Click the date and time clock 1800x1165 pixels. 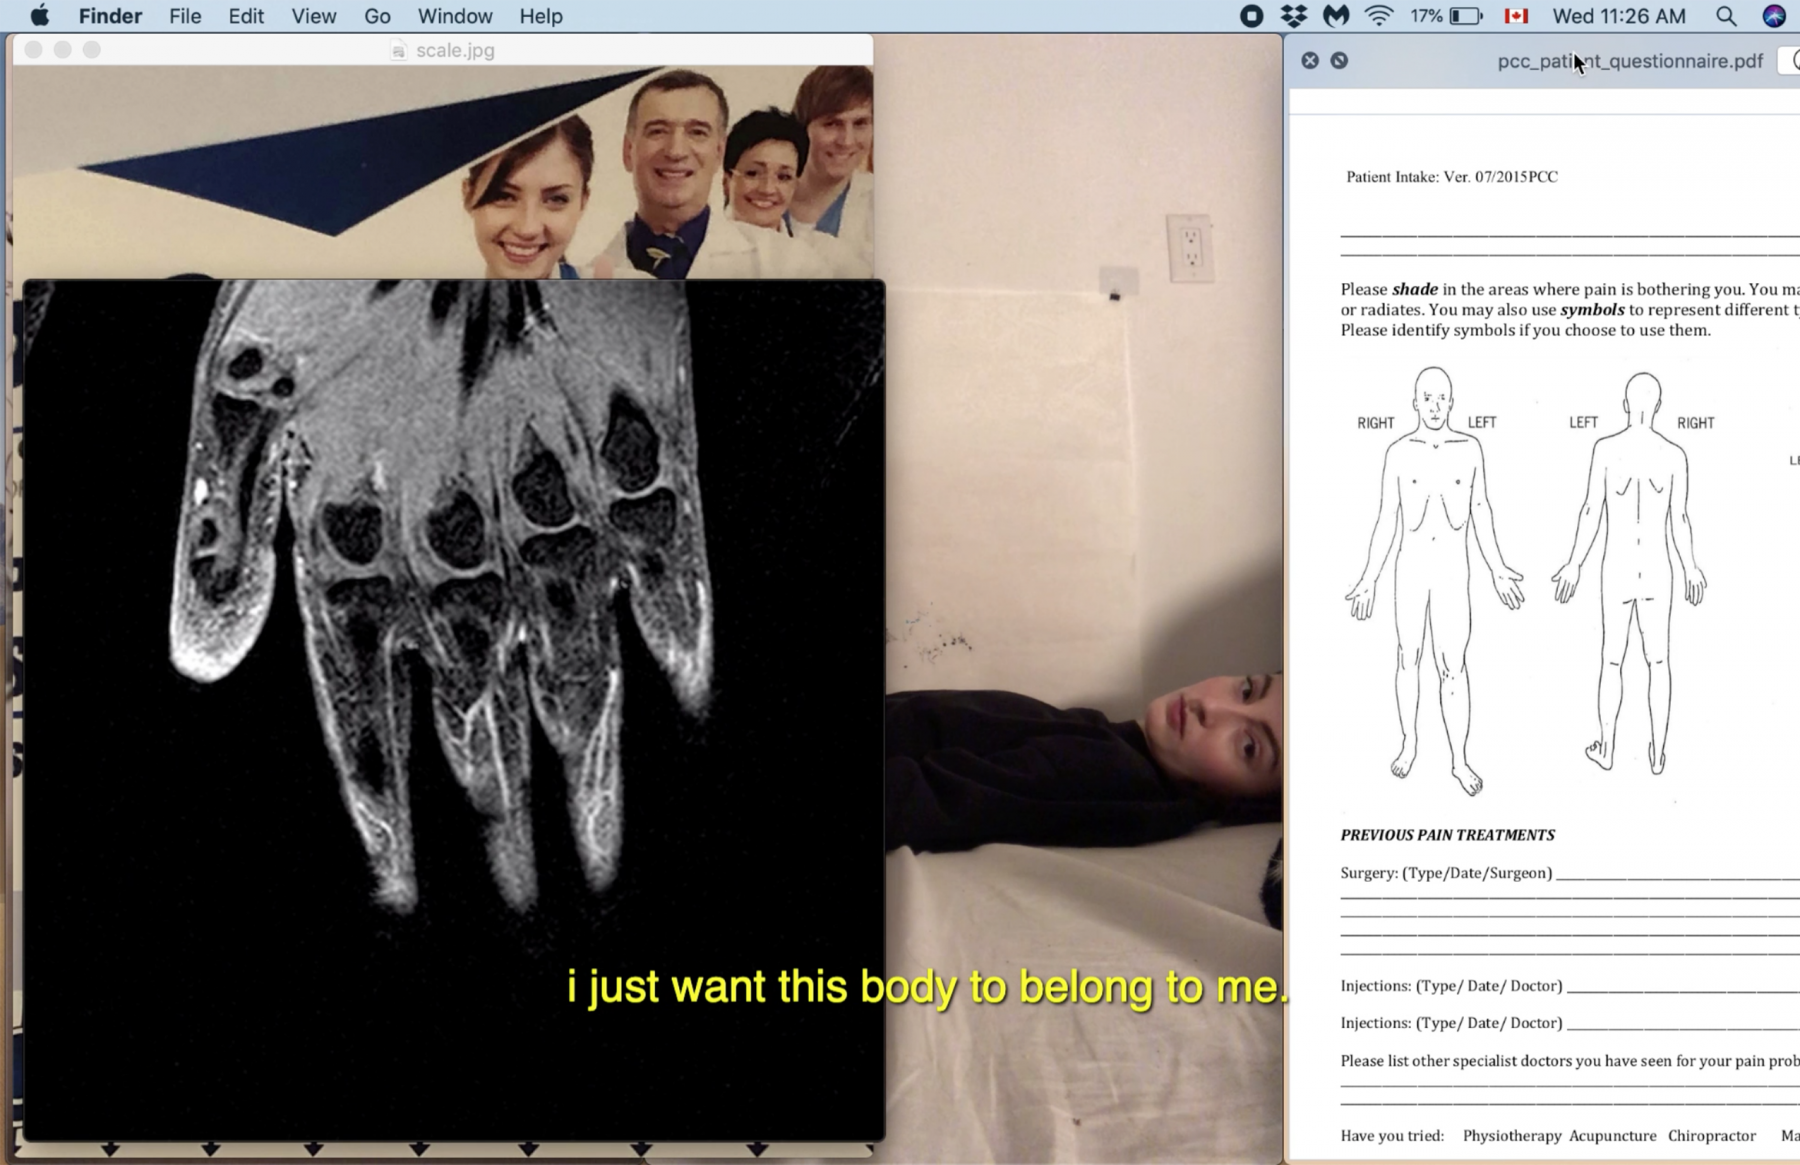click(1619, 16)
